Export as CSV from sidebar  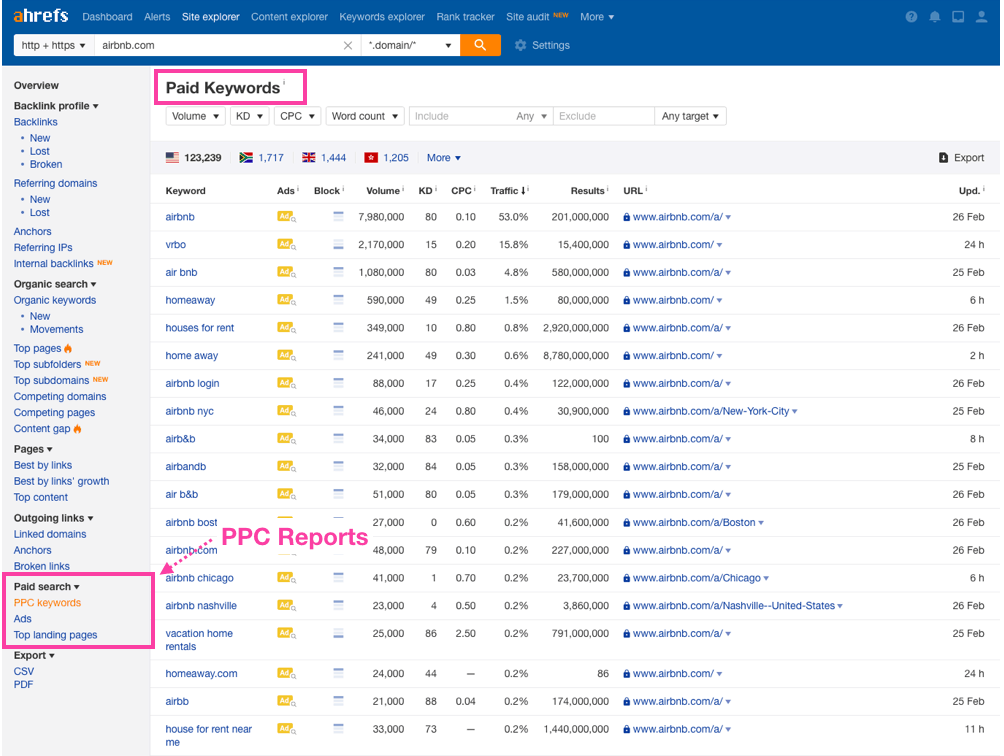pos(24,671)
